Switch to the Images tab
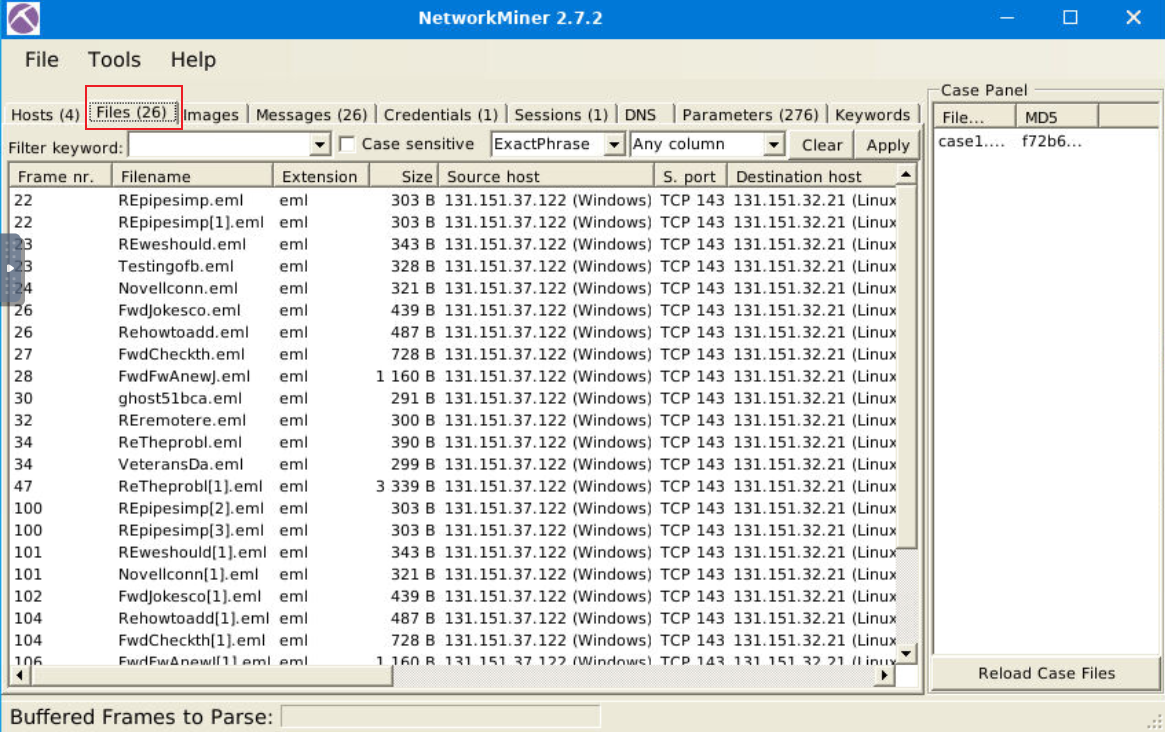Viewport: 1165px width, 732px height. tap(212, 114)
